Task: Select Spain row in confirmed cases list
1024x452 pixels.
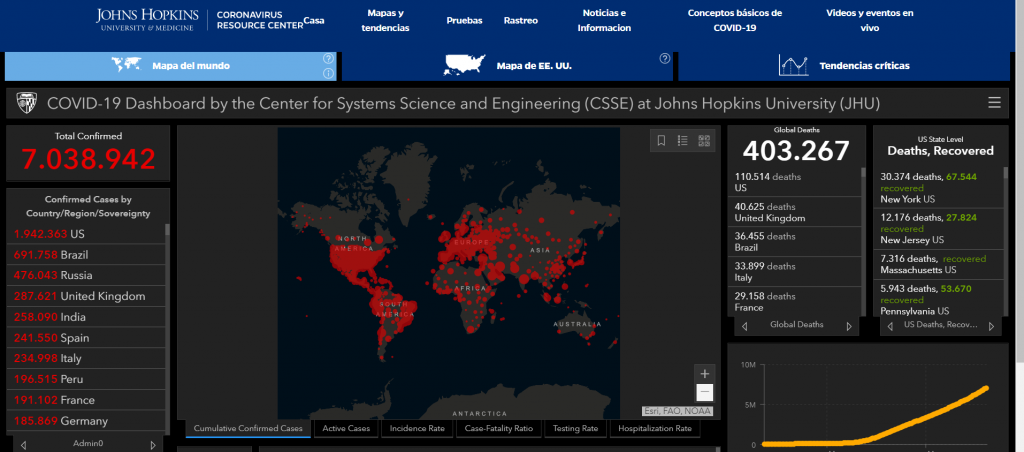Action: (86, 338)
